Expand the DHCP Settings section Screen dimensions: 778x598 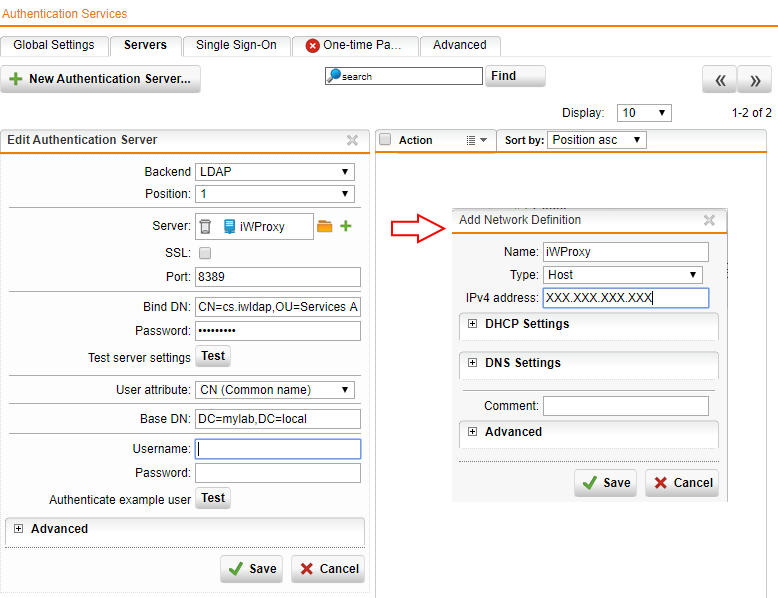[x=473, y=324]
